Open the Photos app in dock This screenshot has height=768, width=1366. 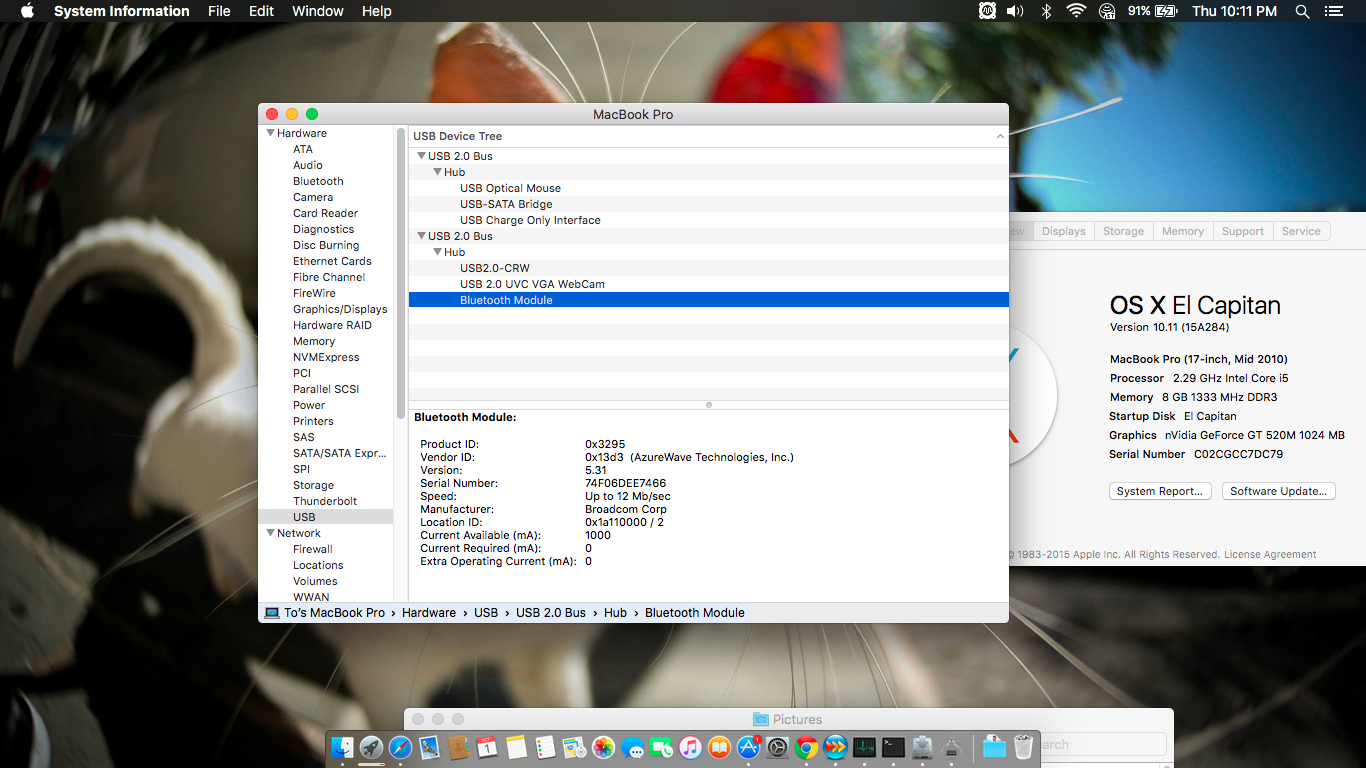pyautogui.click(x=603, y=747)
